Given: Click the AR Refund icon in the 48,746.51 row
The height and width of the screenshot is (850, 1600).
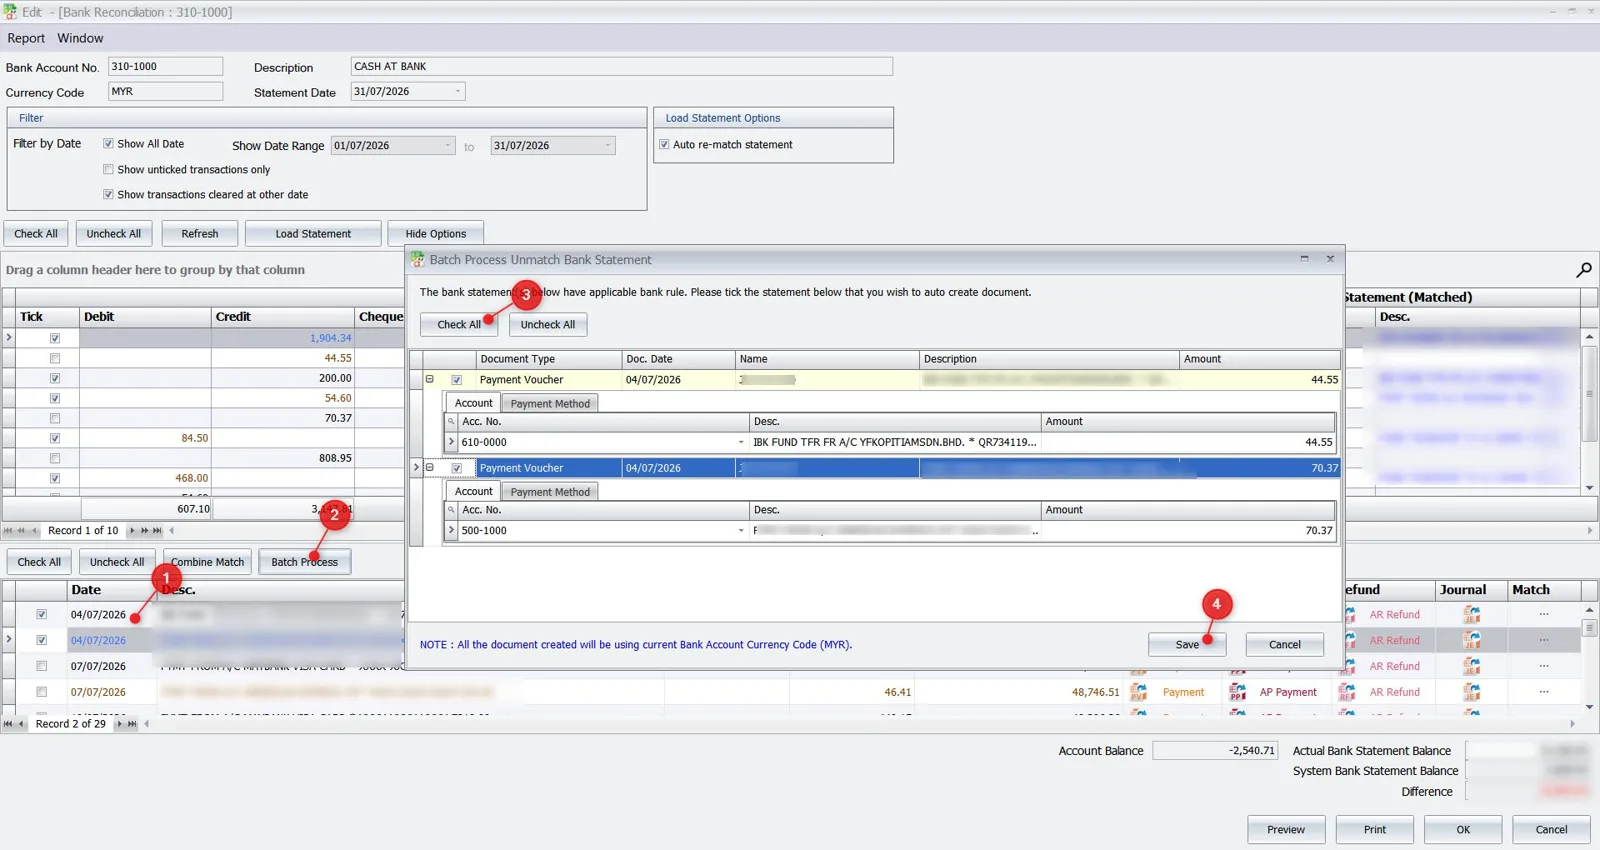Looking at the screenshot, I should 1348,691.
